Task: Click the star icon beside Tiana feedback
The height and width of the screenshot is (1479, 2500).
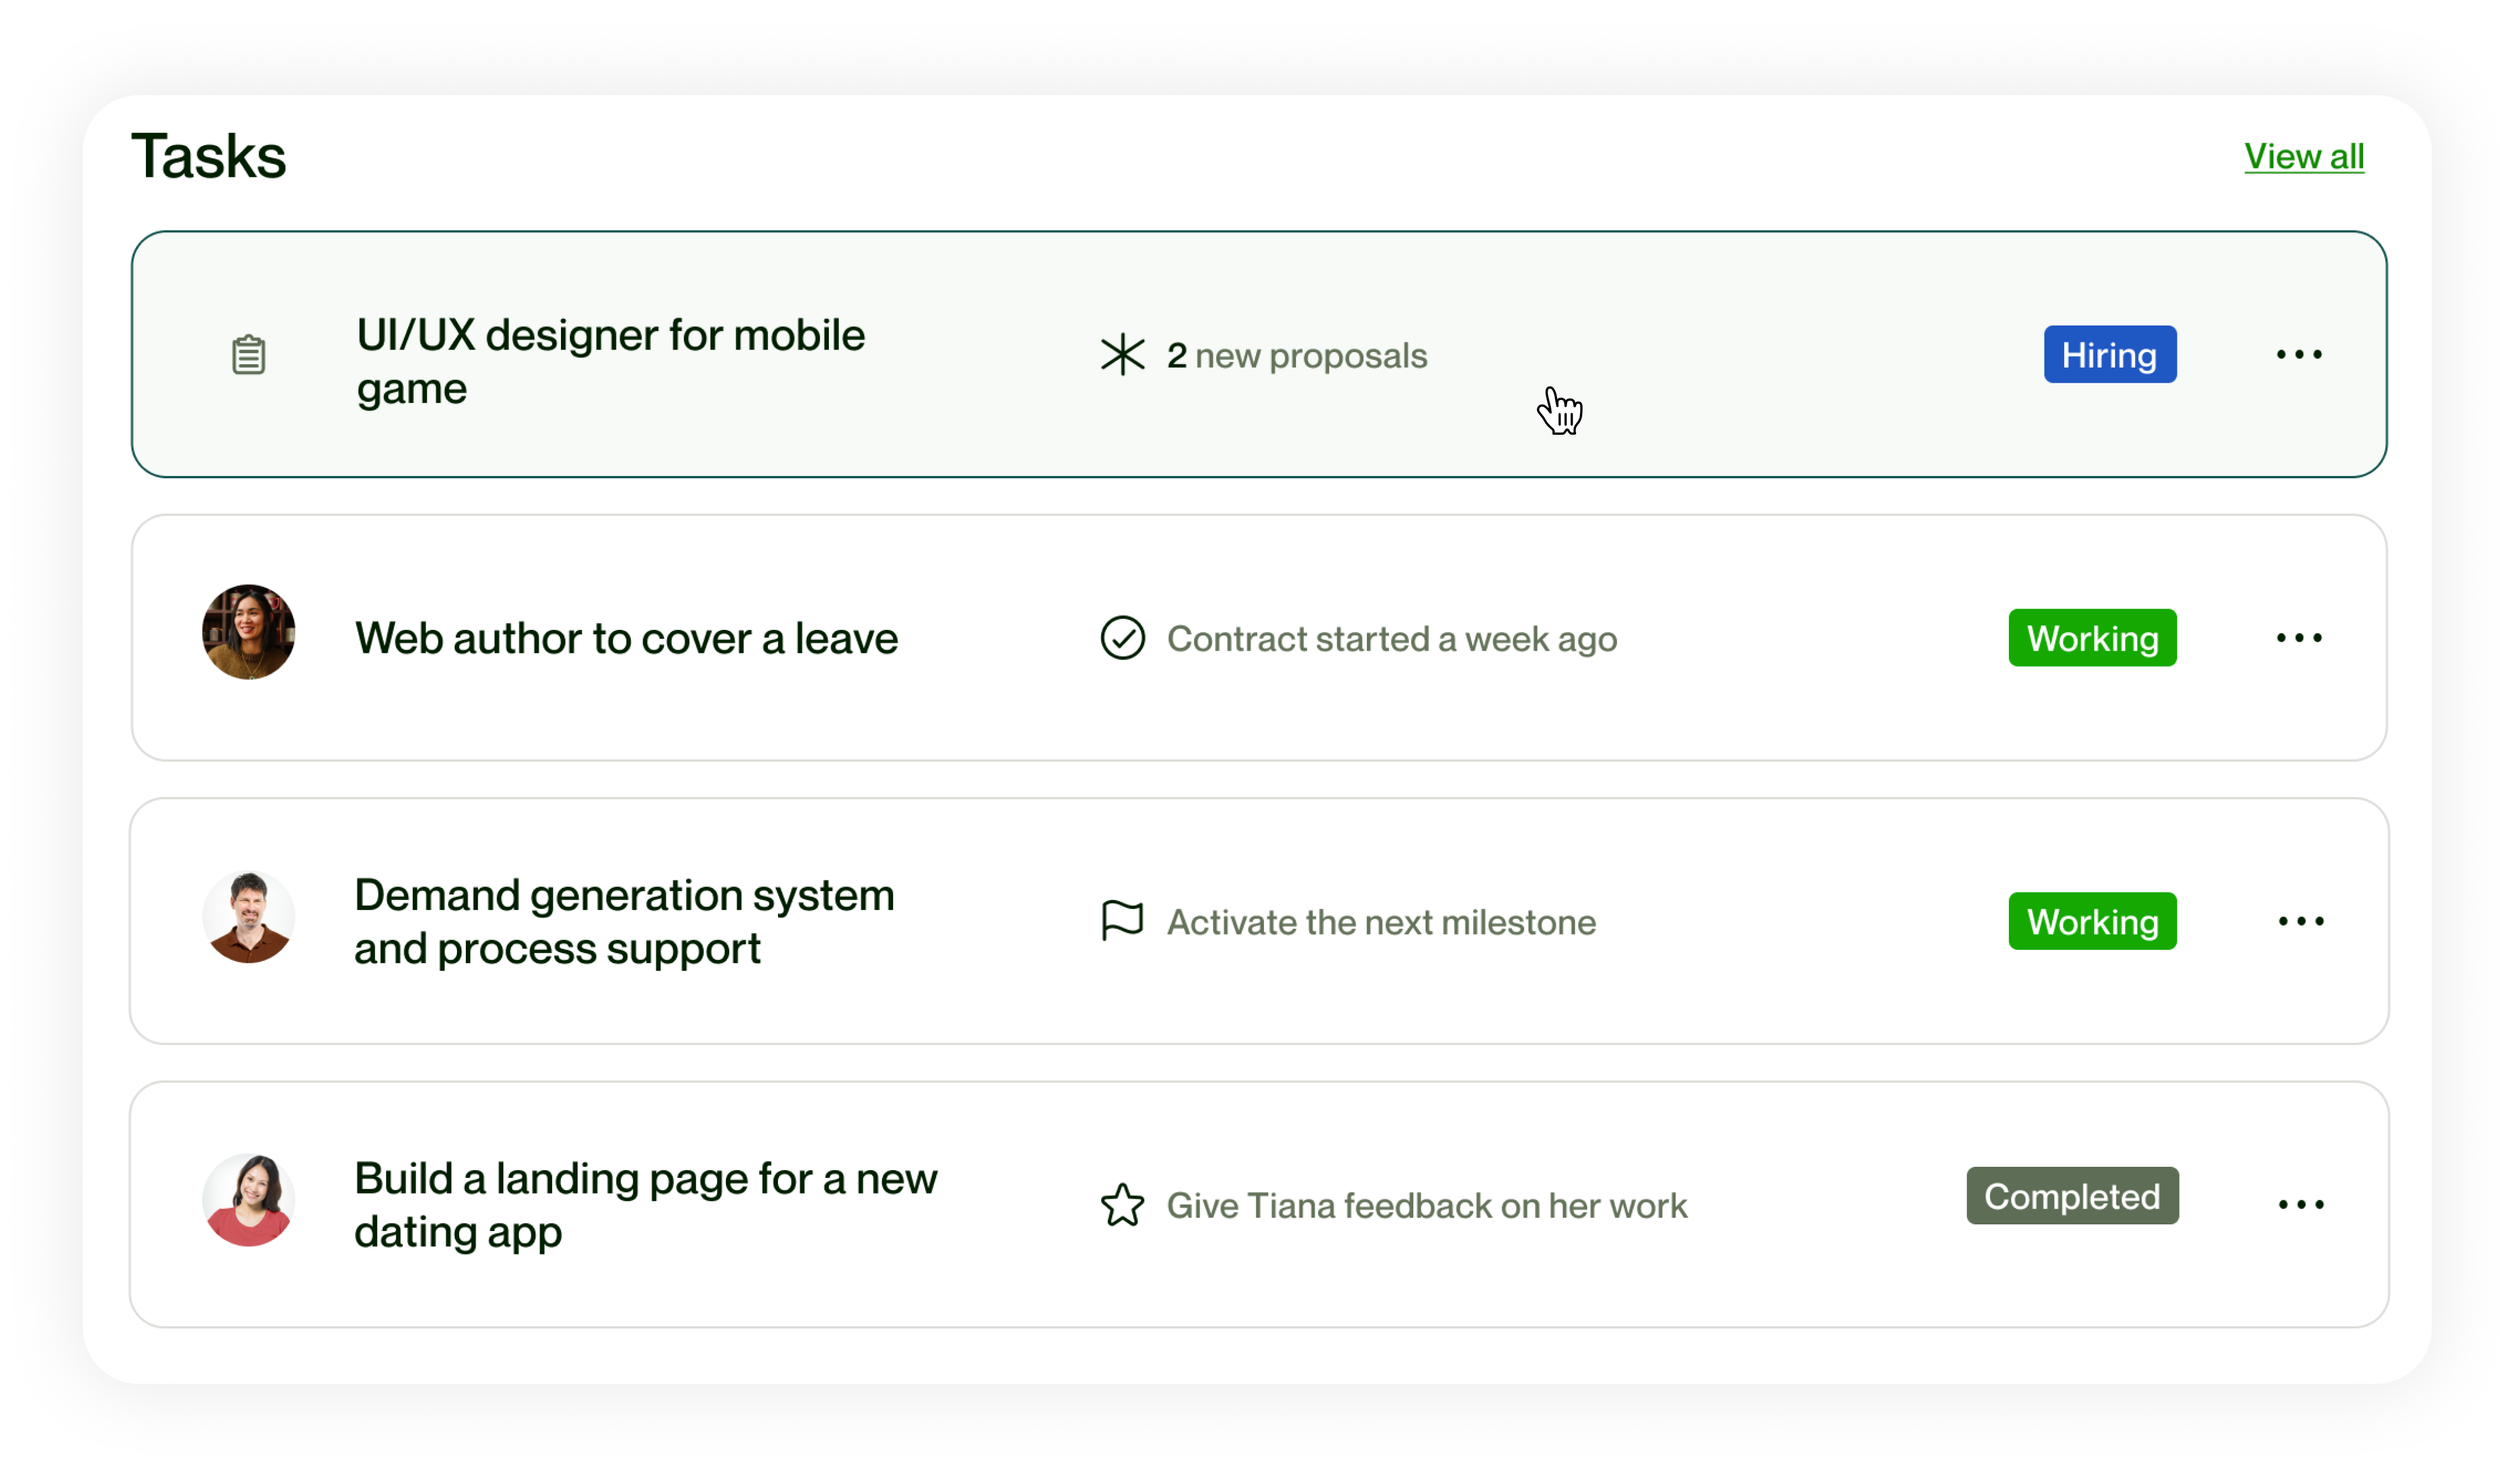Action: [x=1122, y=1205]
